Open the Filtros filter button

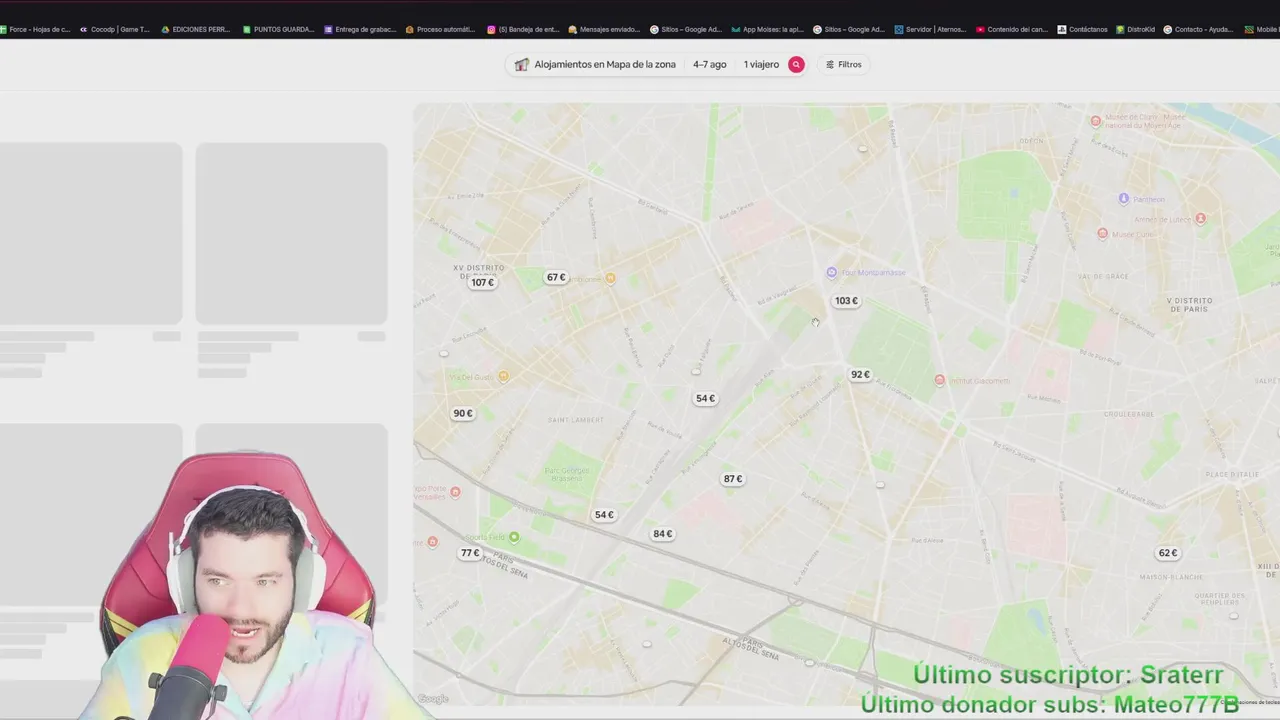tap(844, 64)
